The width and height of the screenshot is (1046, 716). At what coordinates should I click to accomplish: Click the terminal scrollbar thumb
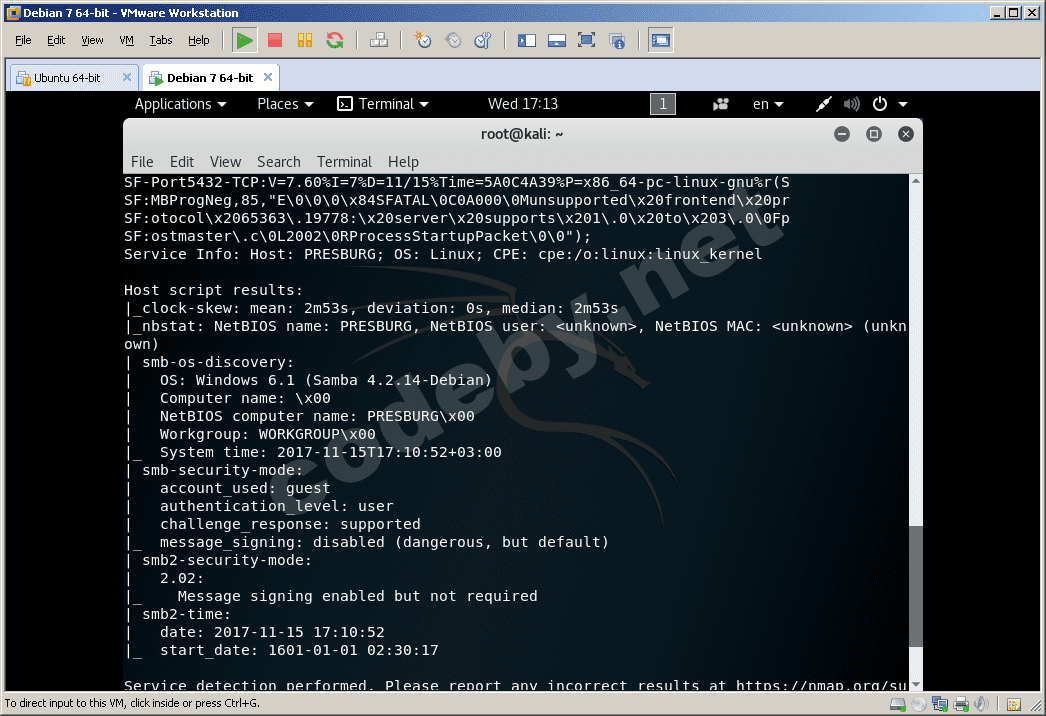pyautogui.click(x=916, y=586)
